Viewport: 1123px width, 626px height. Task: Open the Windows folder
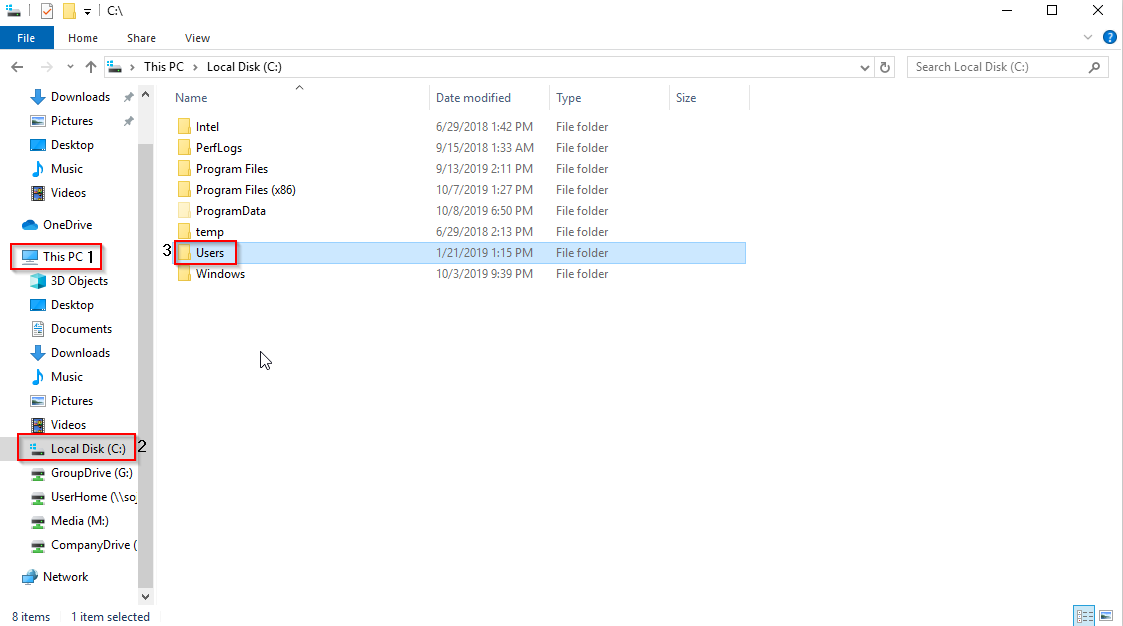pyautogui.click(x=217, y=273)
